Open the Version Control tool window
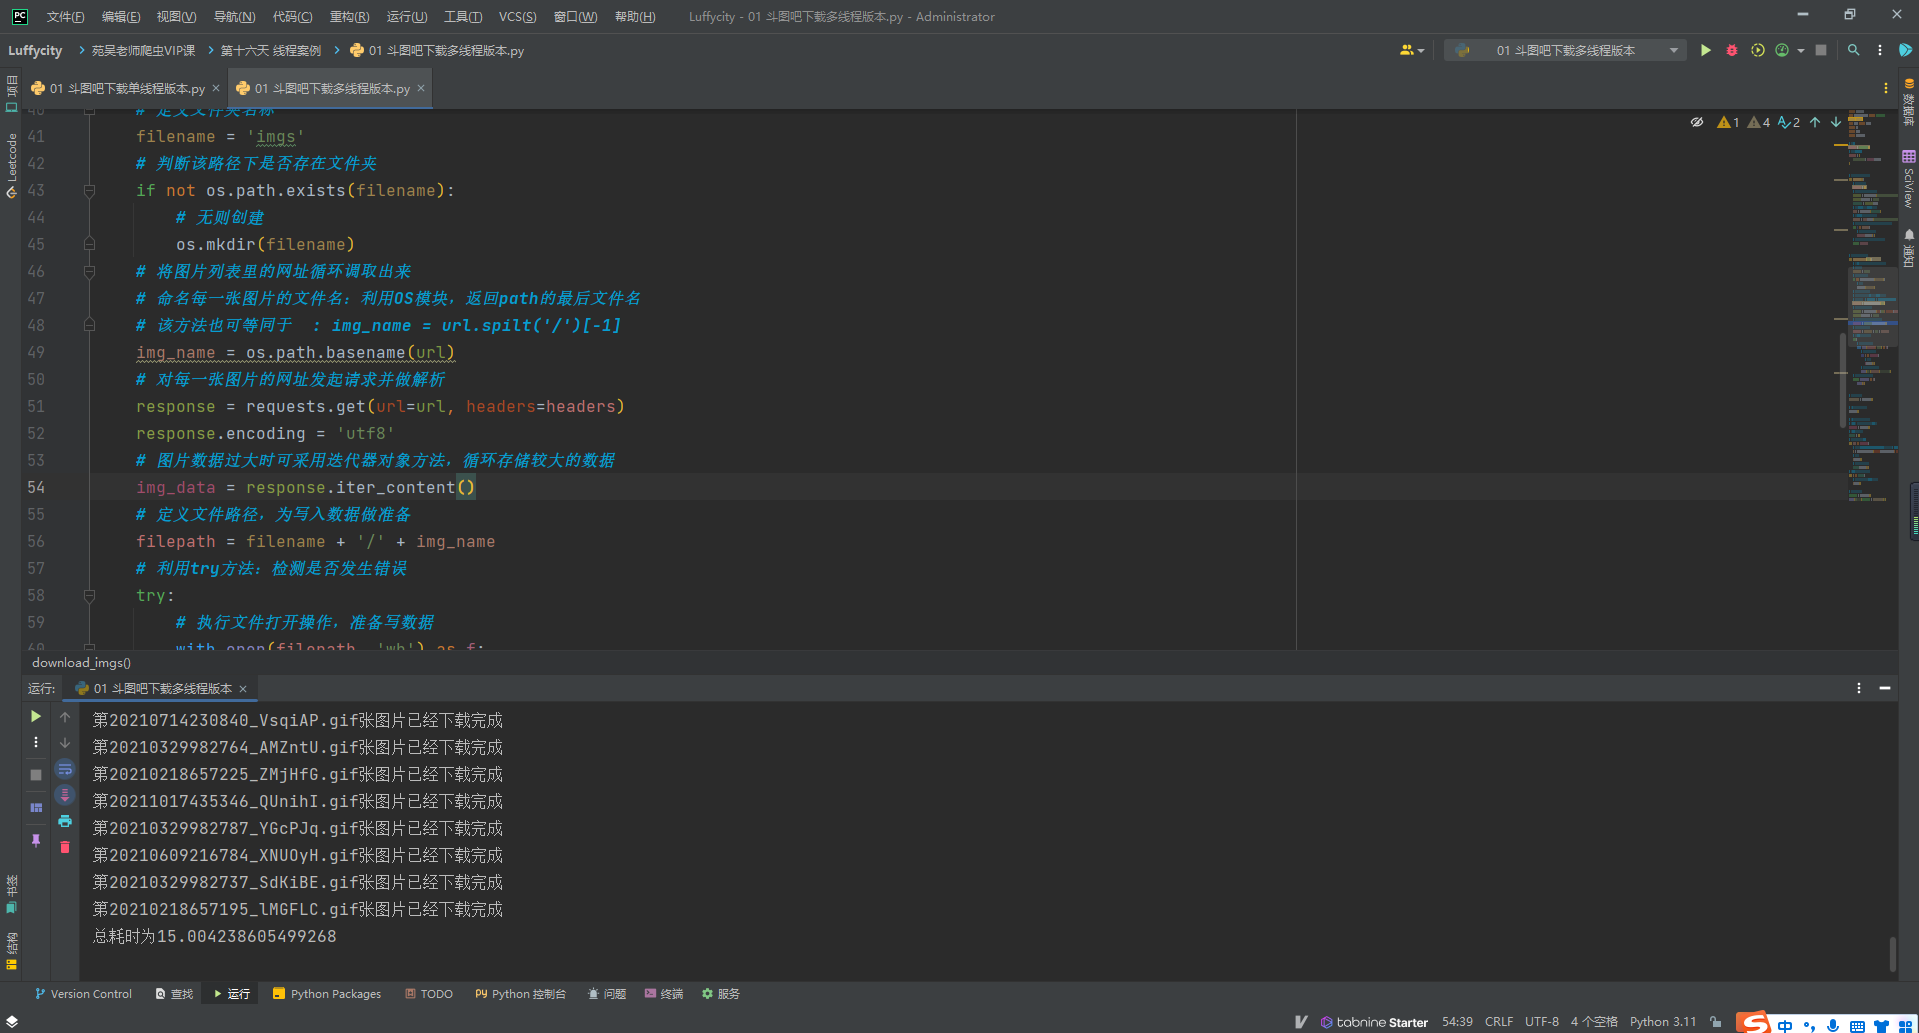The height and width of the screenshot is (1033, 1919). pyautogui.click(x=83, y=994)
